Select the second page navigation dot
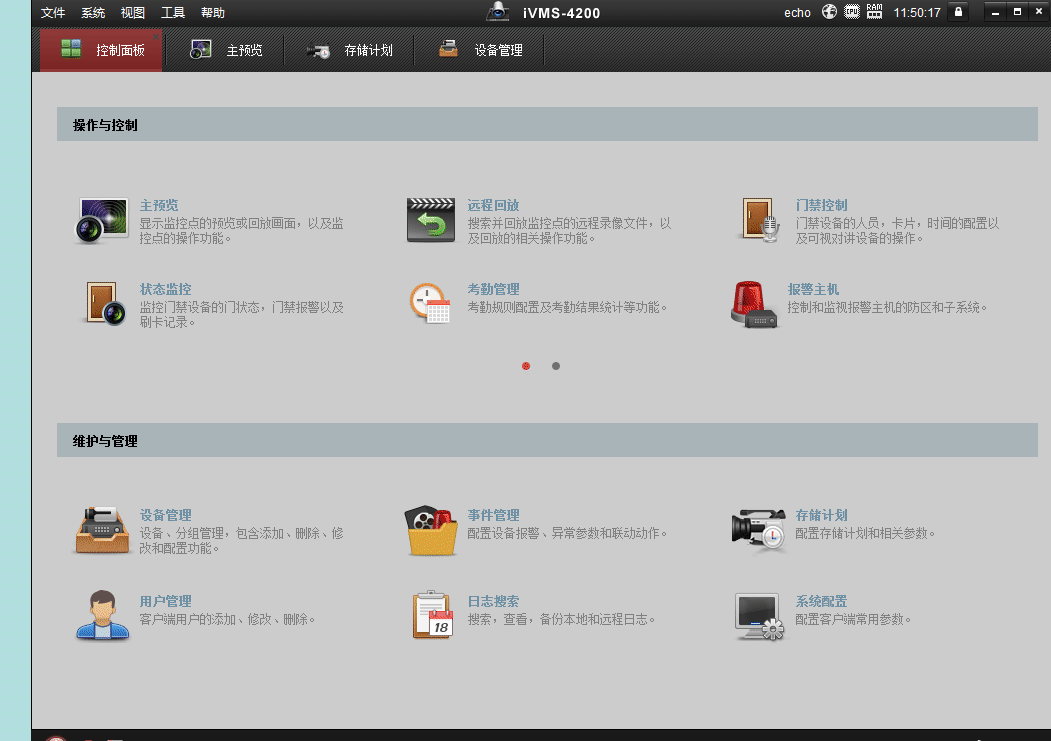 pyautogui.click(x=556, y=366)
